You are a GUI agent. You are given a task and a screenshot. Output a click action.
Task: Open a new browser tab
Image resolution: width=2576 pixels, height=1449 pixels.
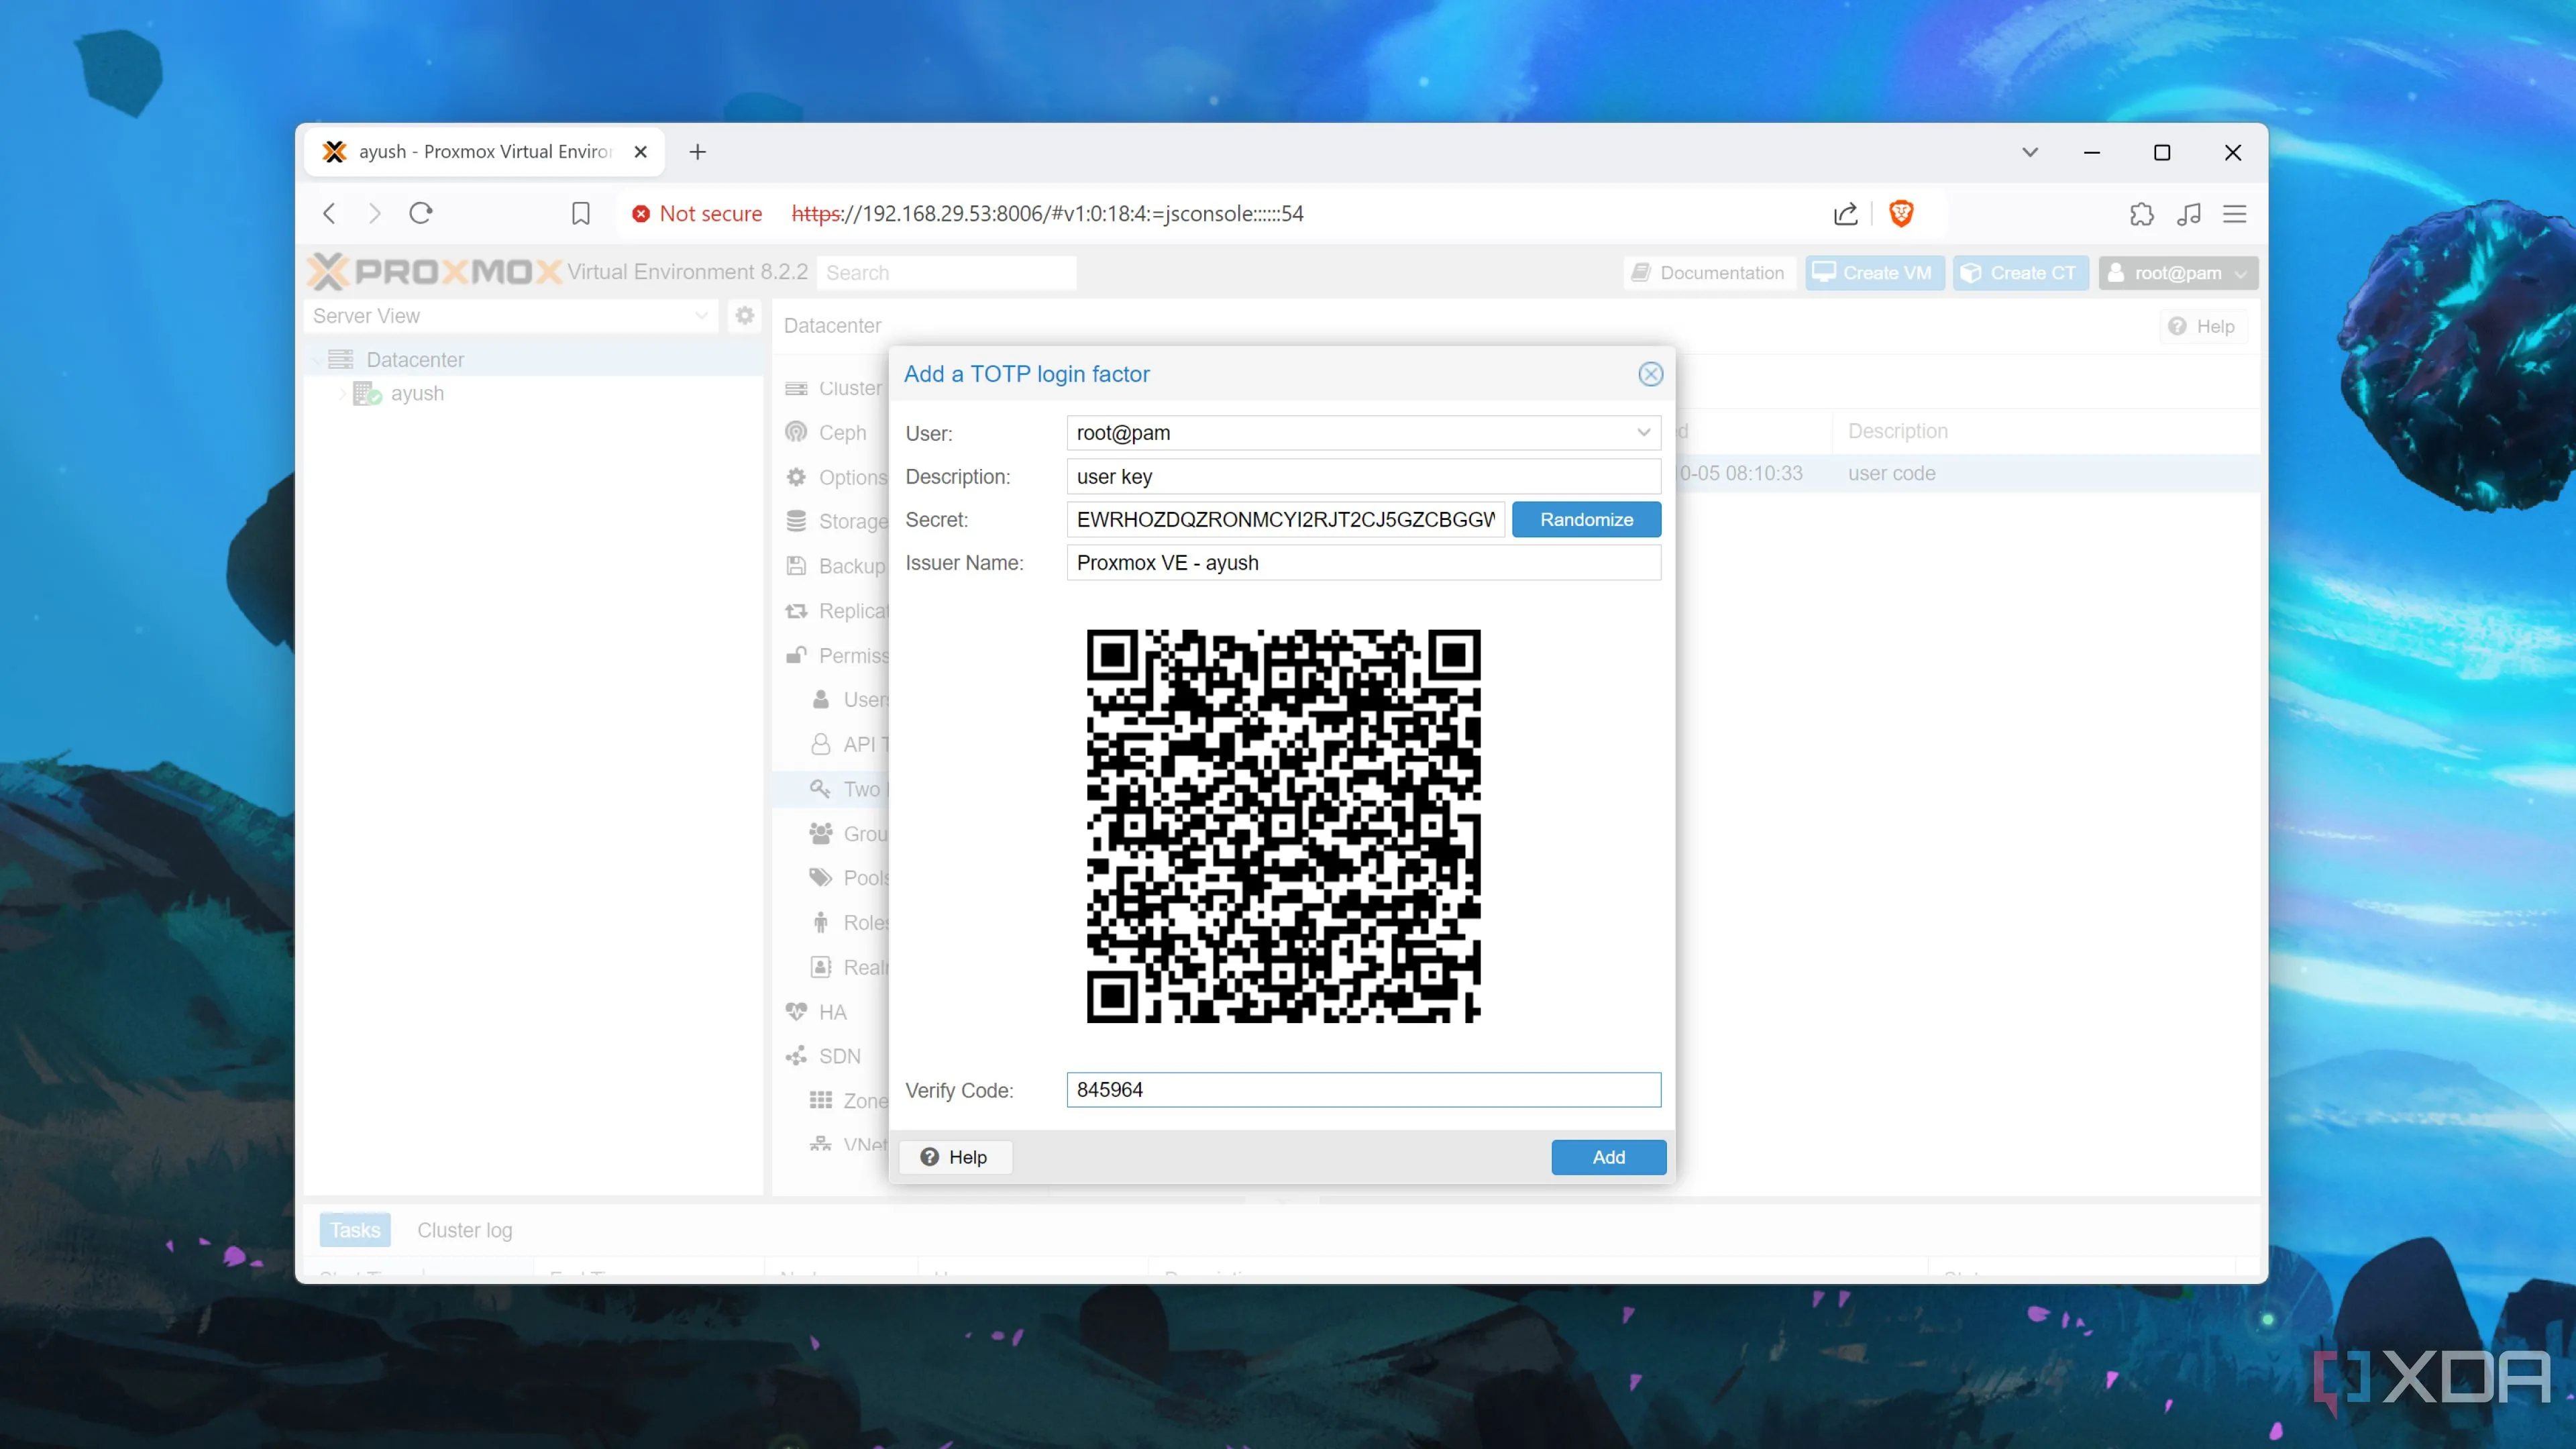point(698,151)
